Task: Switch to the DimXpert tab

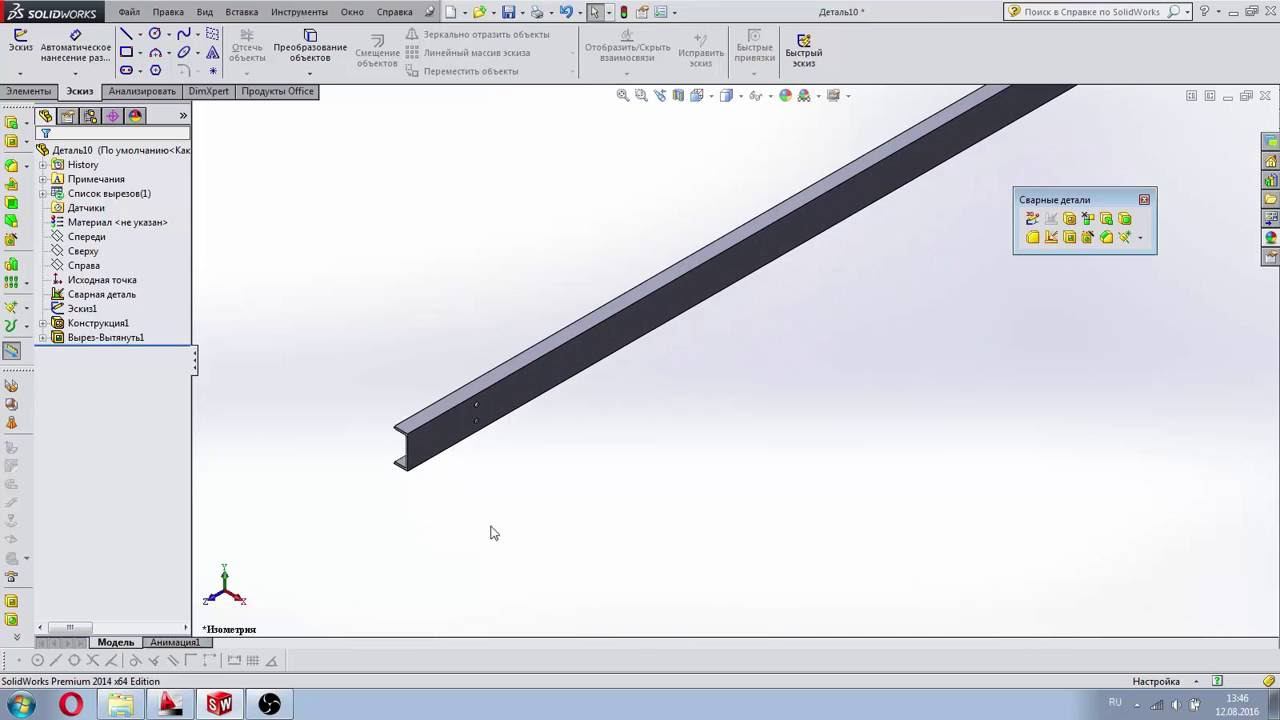Action: 208,91
